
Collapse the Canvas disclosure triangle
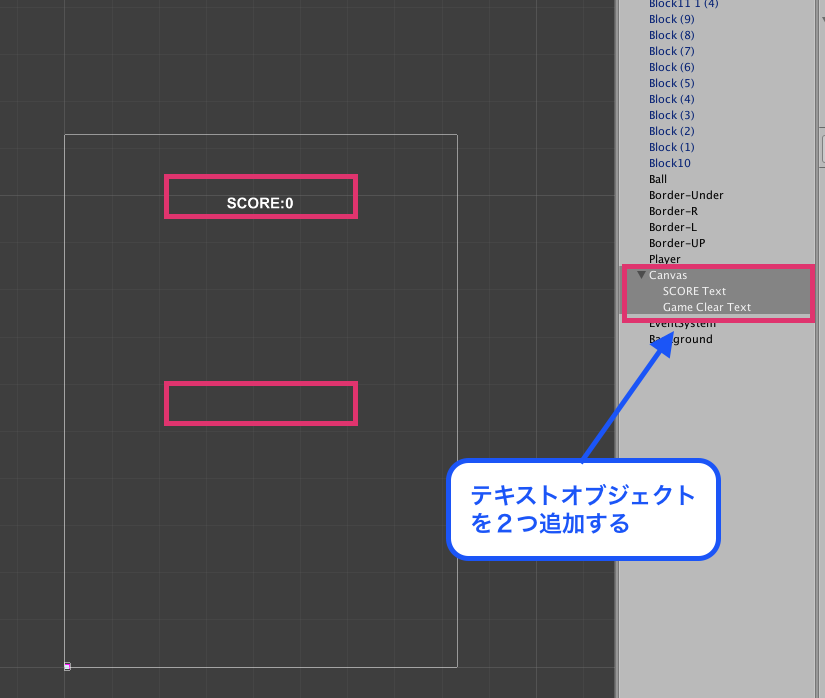642,275
